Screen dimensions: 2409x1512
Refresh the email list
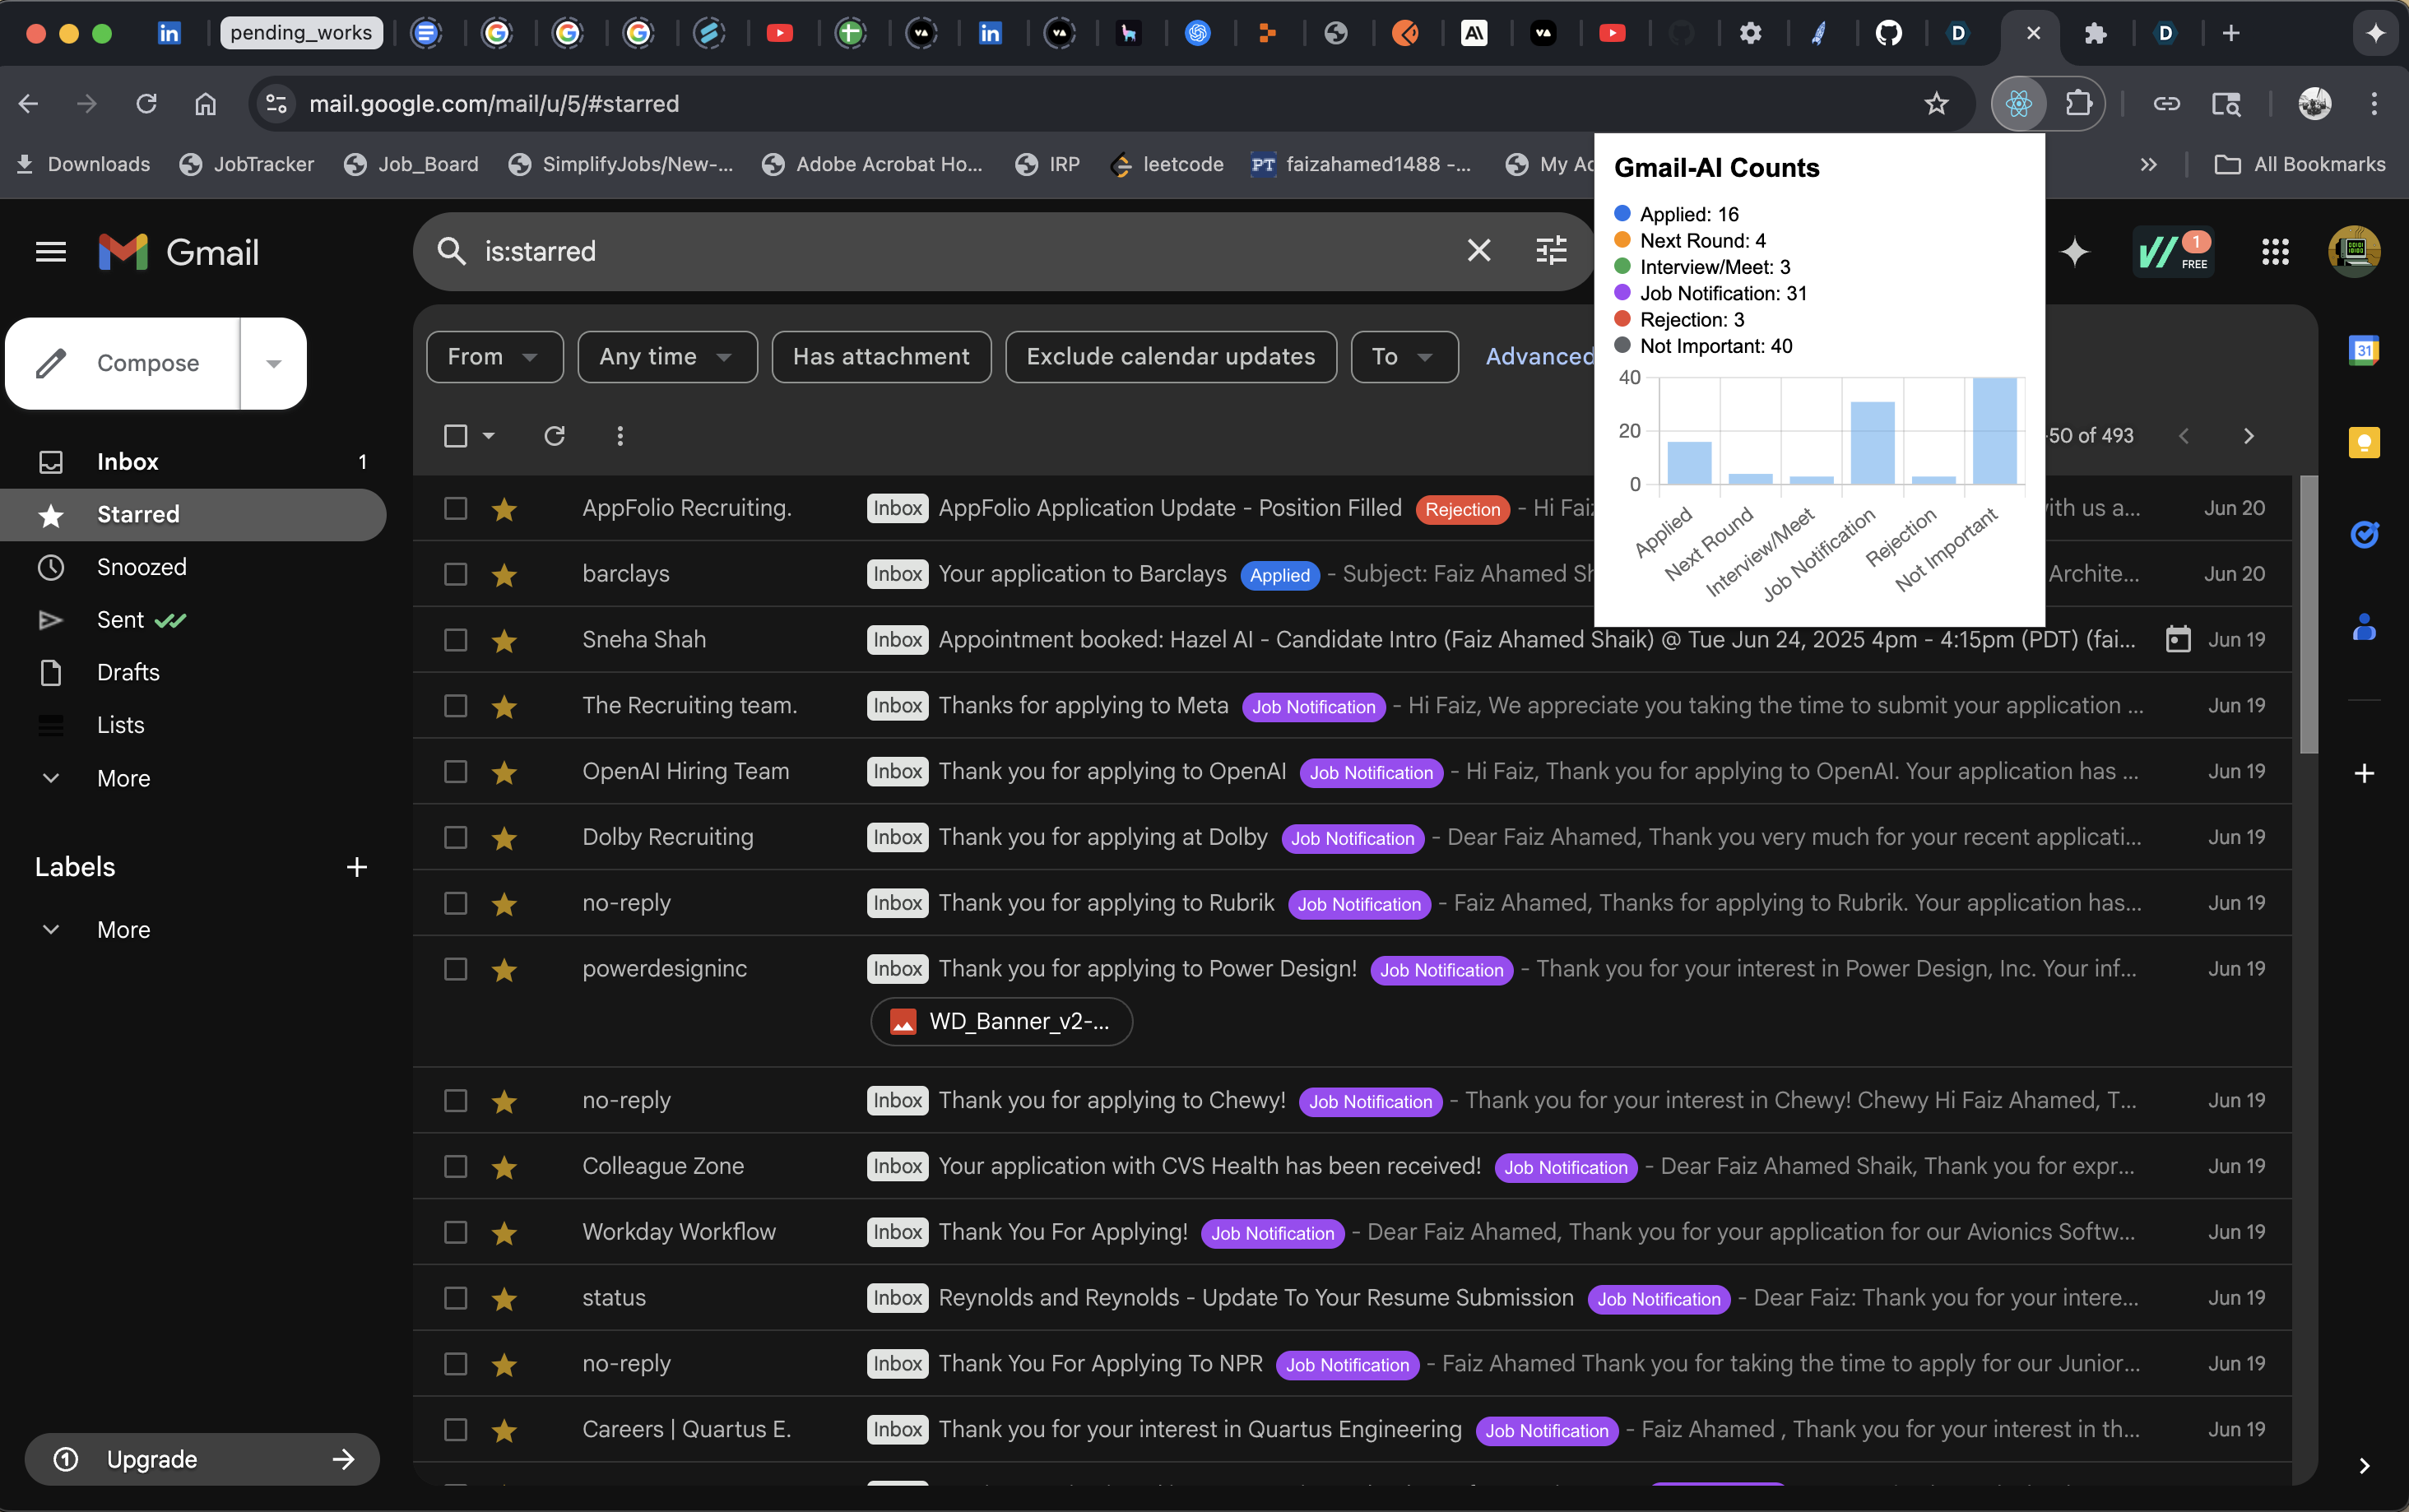coord(554,436)
